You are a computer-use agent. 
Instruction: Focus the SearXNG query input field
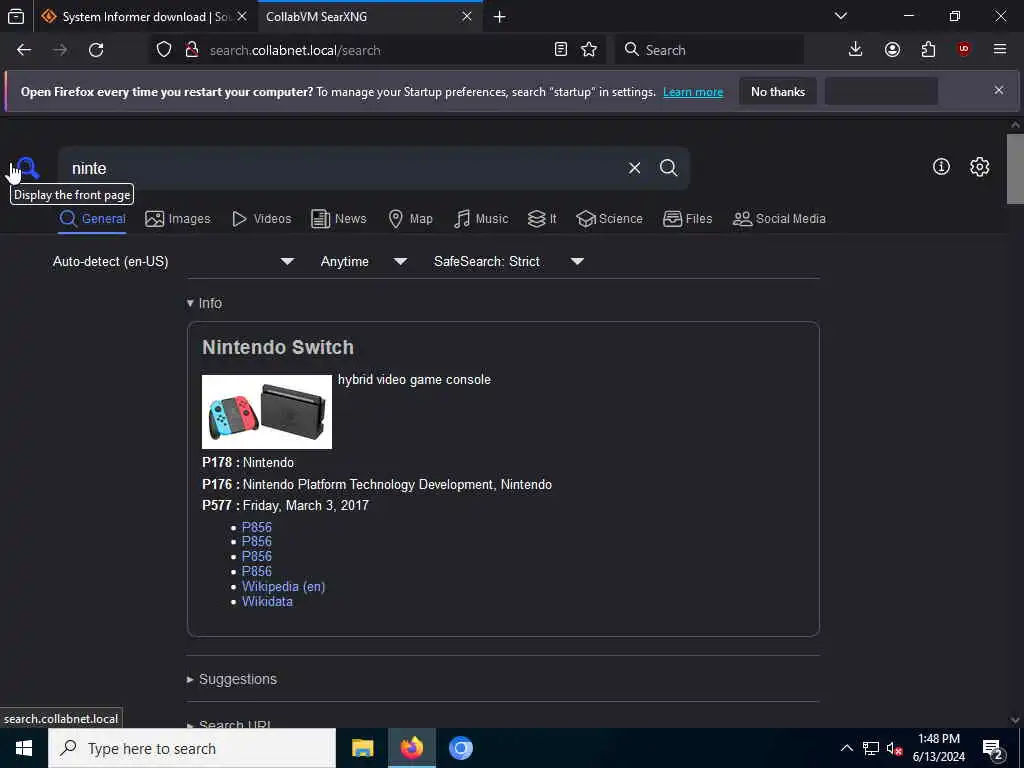point(343,168)
